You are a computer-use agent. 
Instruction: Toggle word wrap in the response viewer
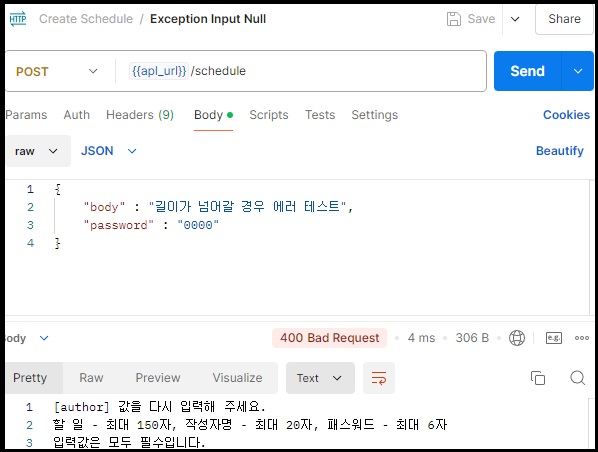coord(379,378)
